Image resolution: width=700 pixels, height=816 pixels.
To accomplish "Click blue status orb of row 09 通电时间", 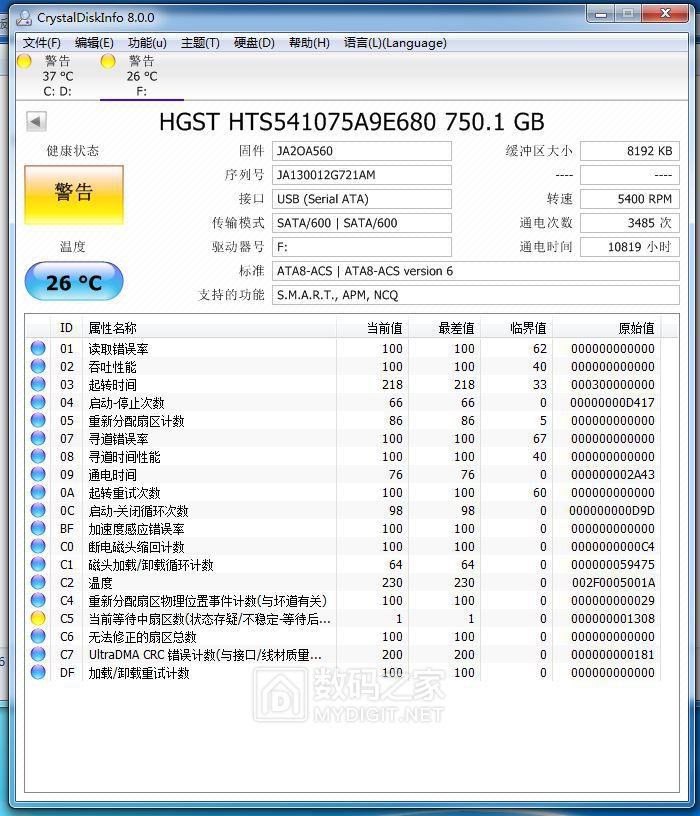I will (x=38, y=474).
